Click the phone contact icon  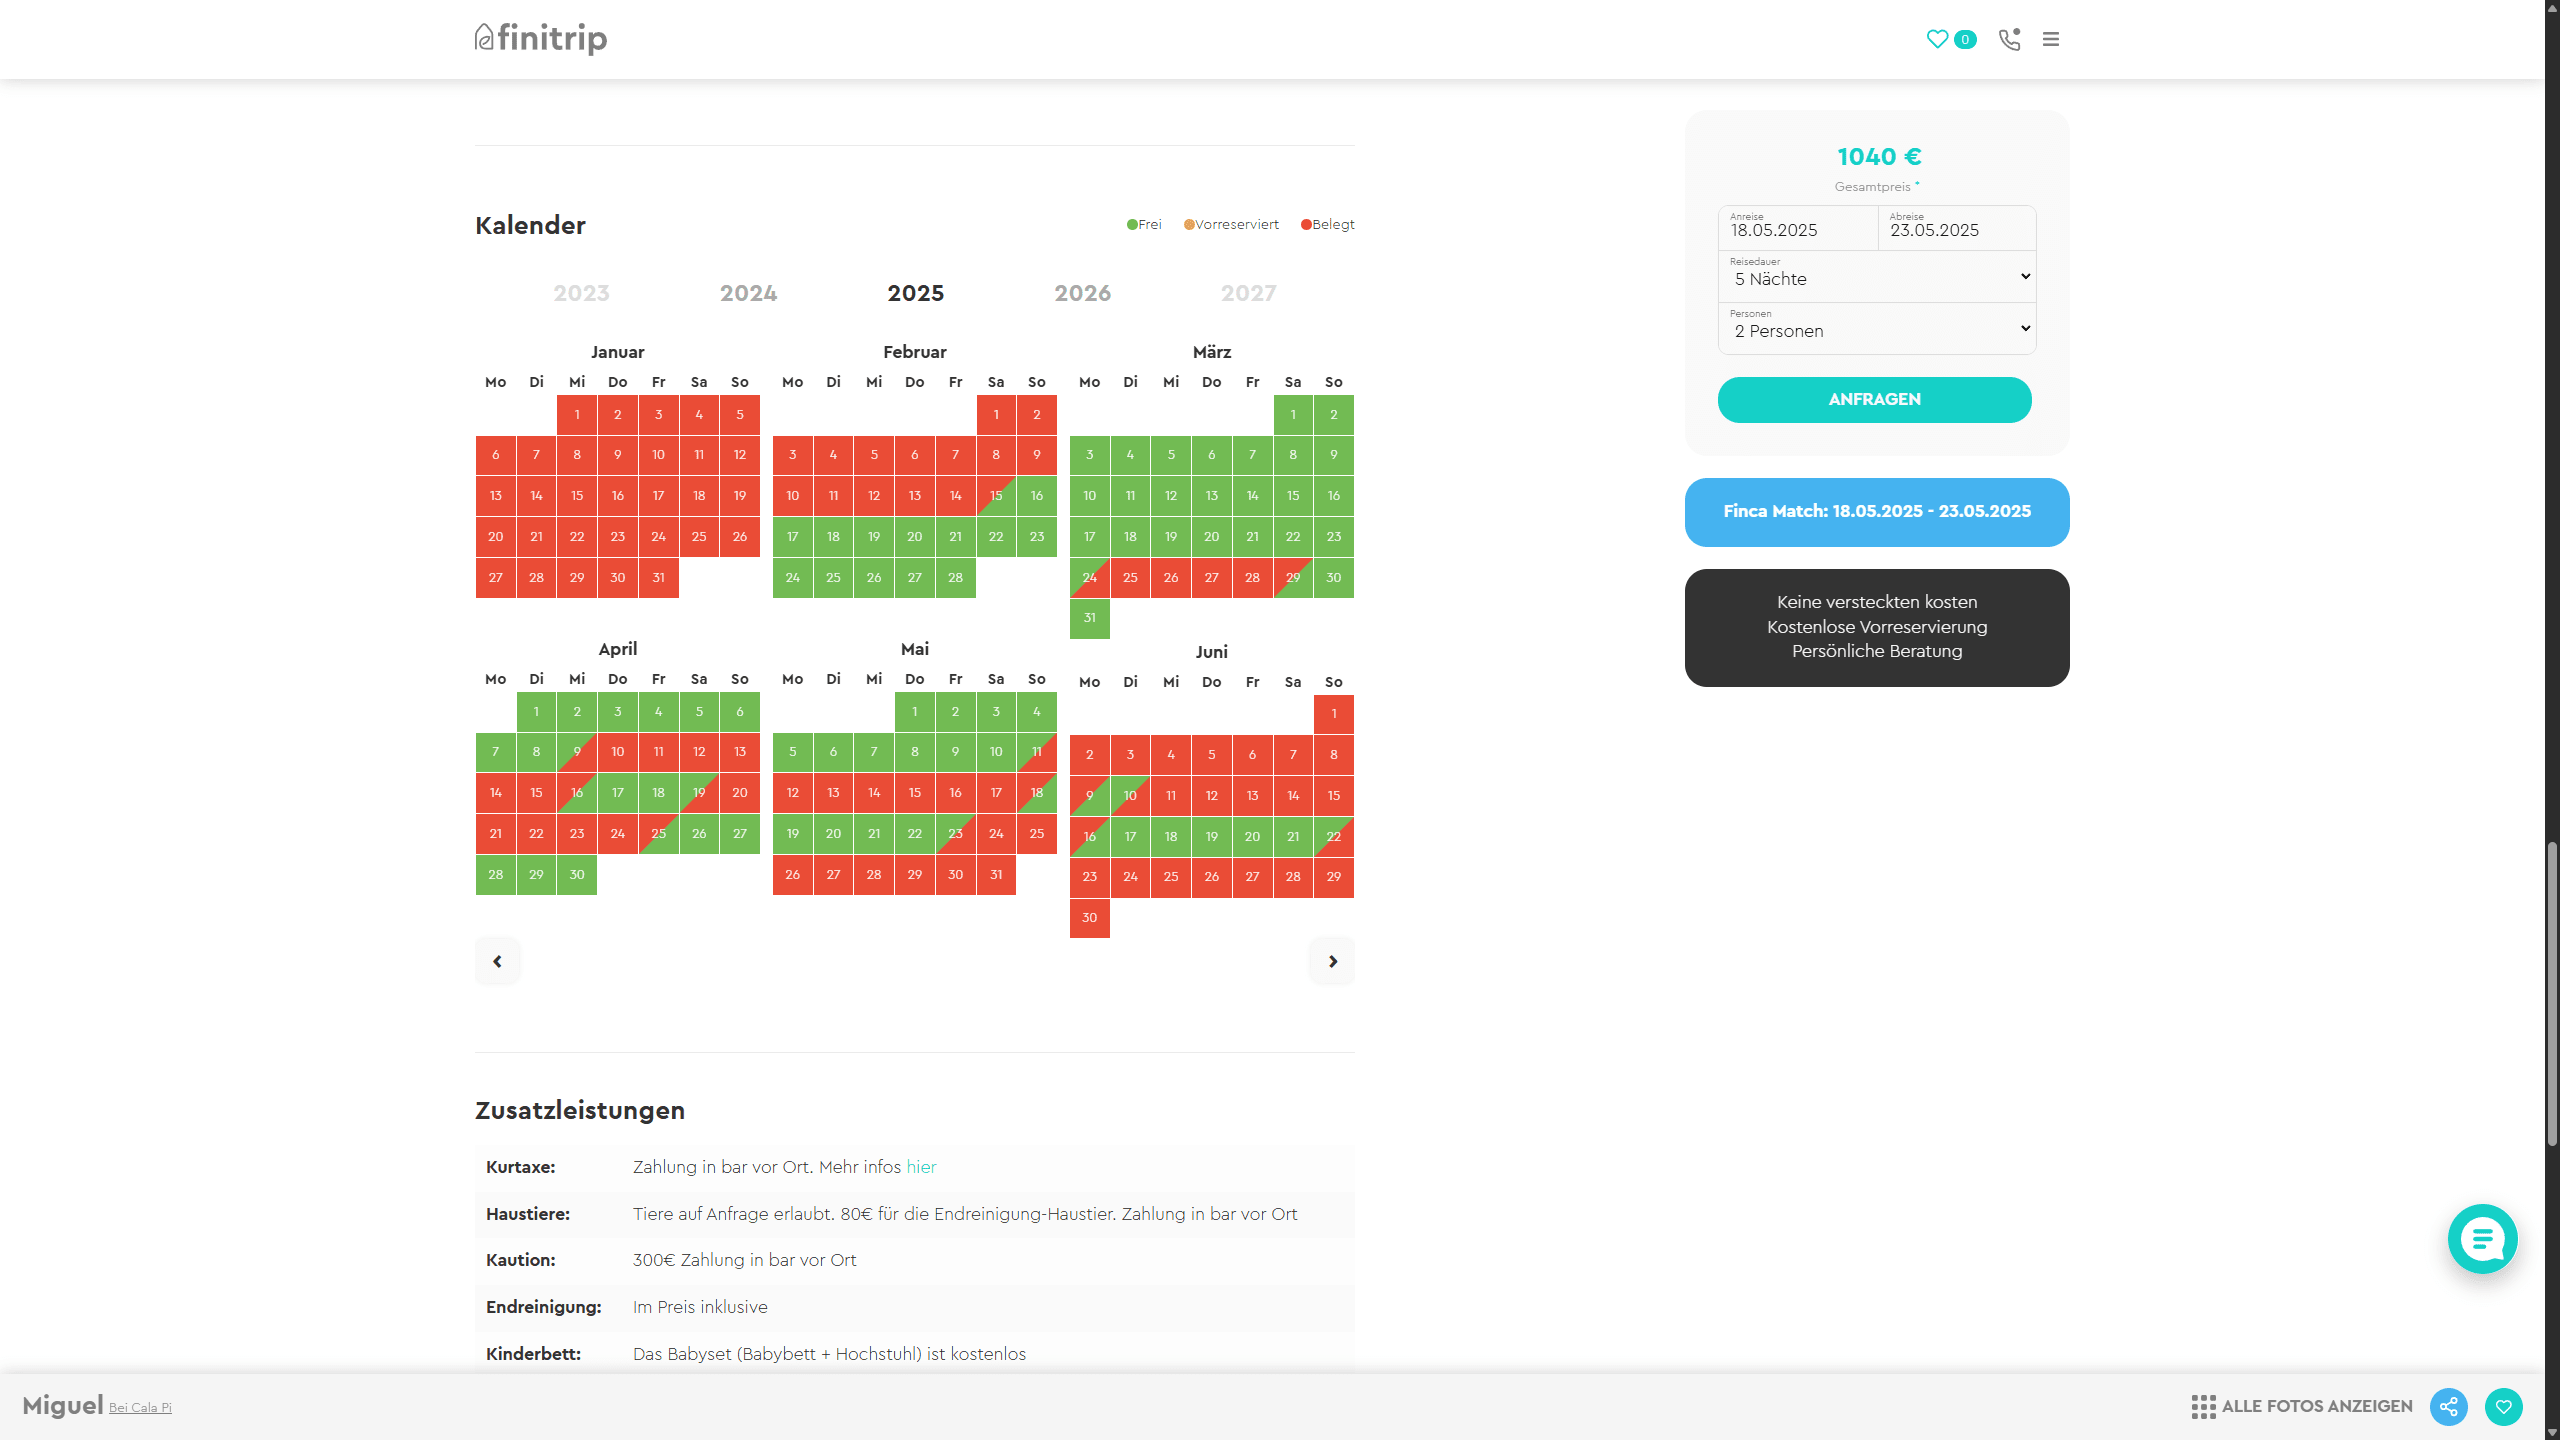2009,39
